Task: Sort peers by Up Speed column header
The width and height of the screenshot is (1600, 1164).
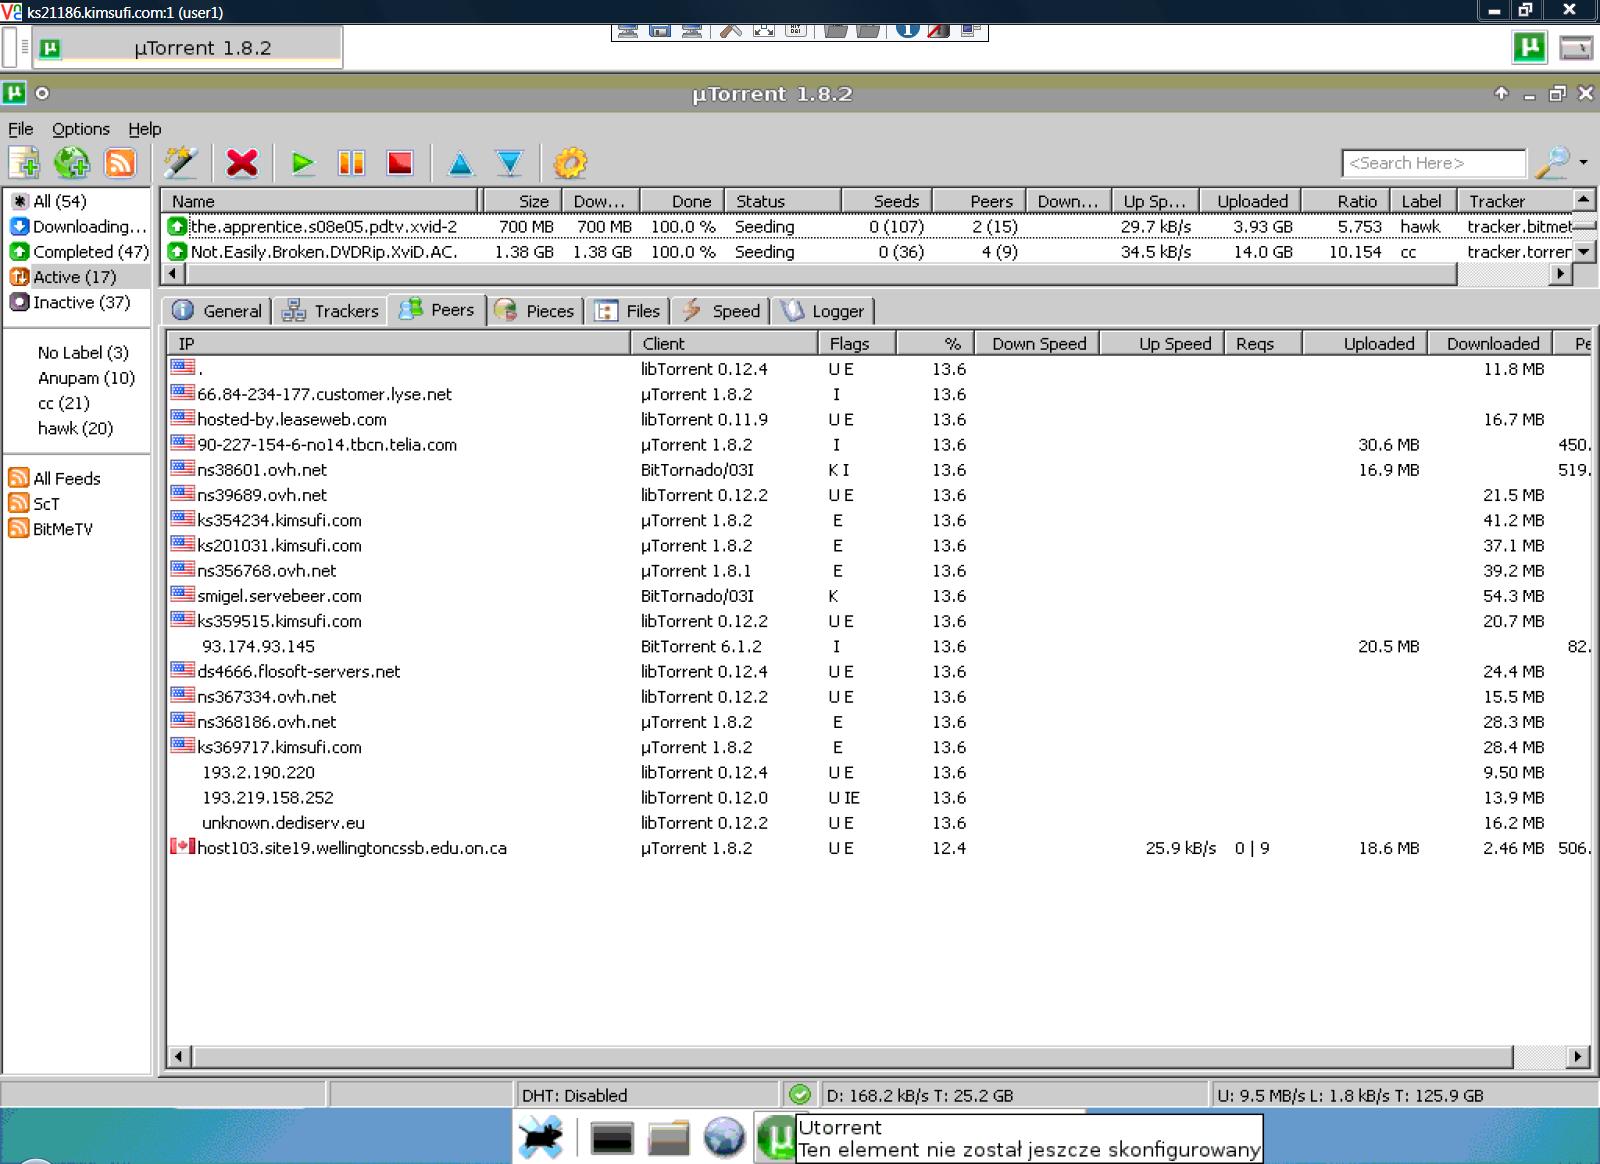Action: click(1163, 343)
